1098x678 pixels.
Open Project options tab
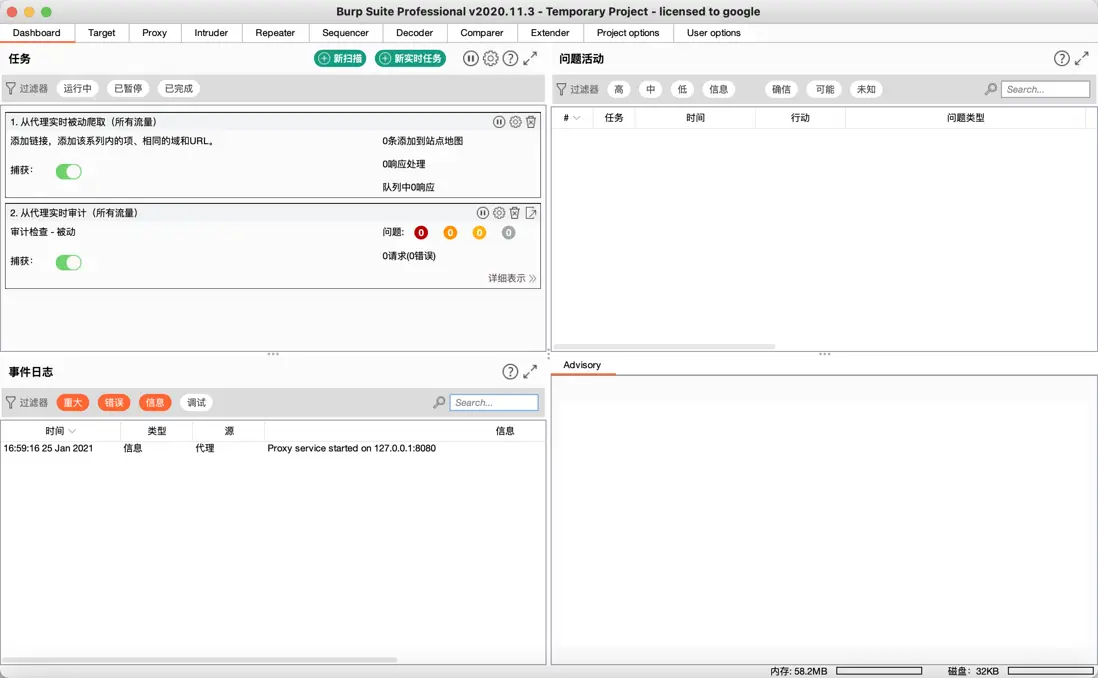click(628, 33)
